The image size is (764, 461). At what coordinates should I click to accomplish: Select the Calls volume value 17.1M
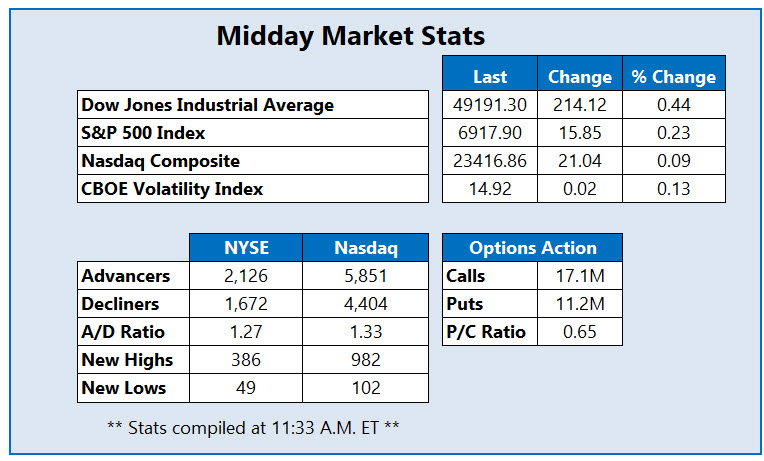point(574,276)
